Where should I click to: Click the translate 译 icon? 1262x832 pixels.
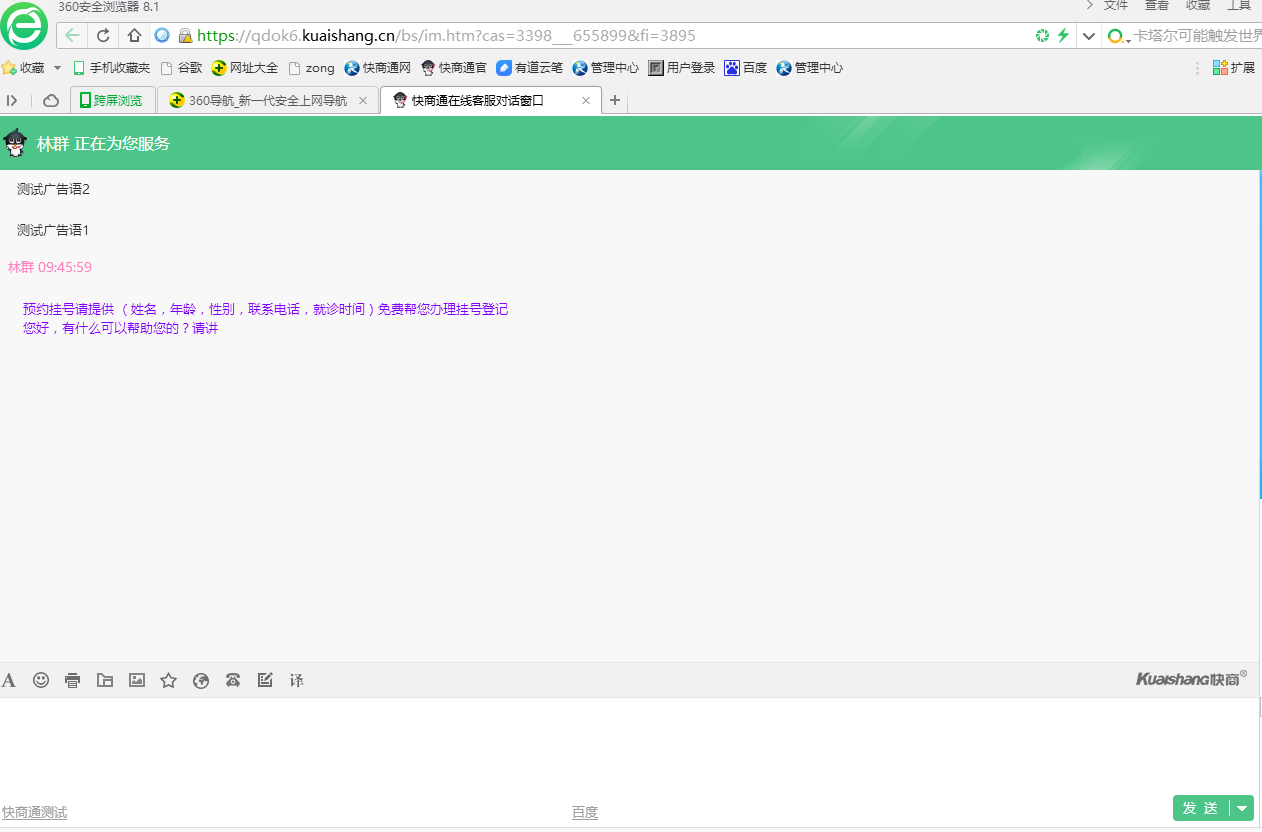click(x=297, y=680)
